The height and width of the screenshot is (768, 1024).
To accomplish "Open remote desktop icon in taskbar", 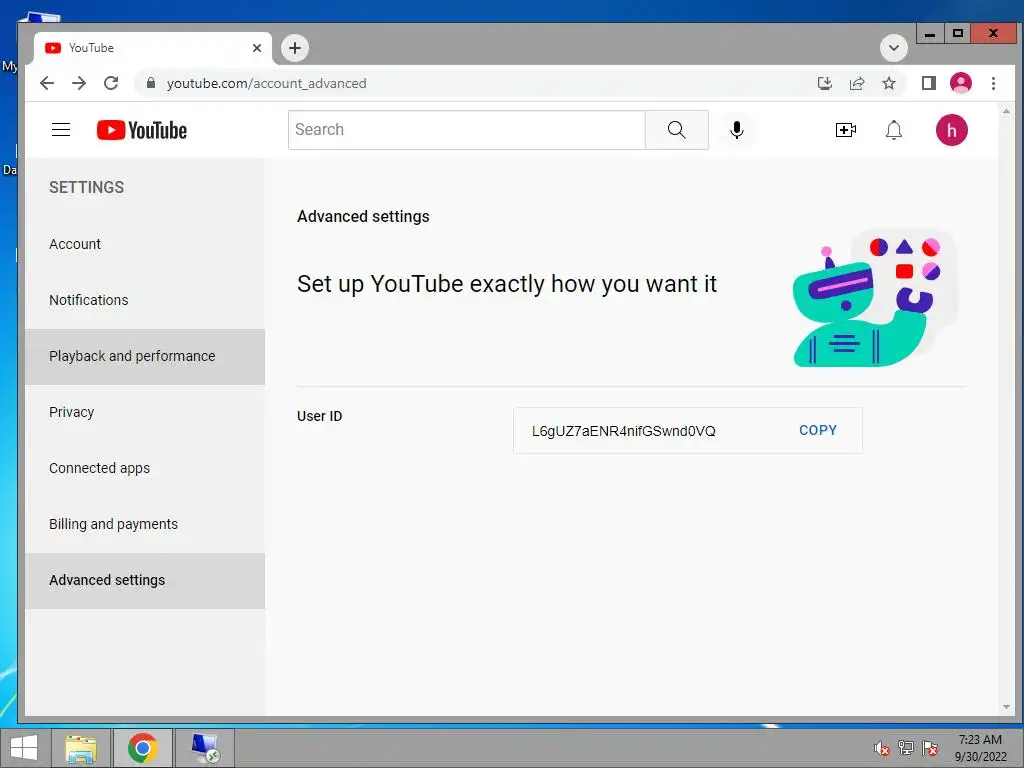I will tap(205, 748).
